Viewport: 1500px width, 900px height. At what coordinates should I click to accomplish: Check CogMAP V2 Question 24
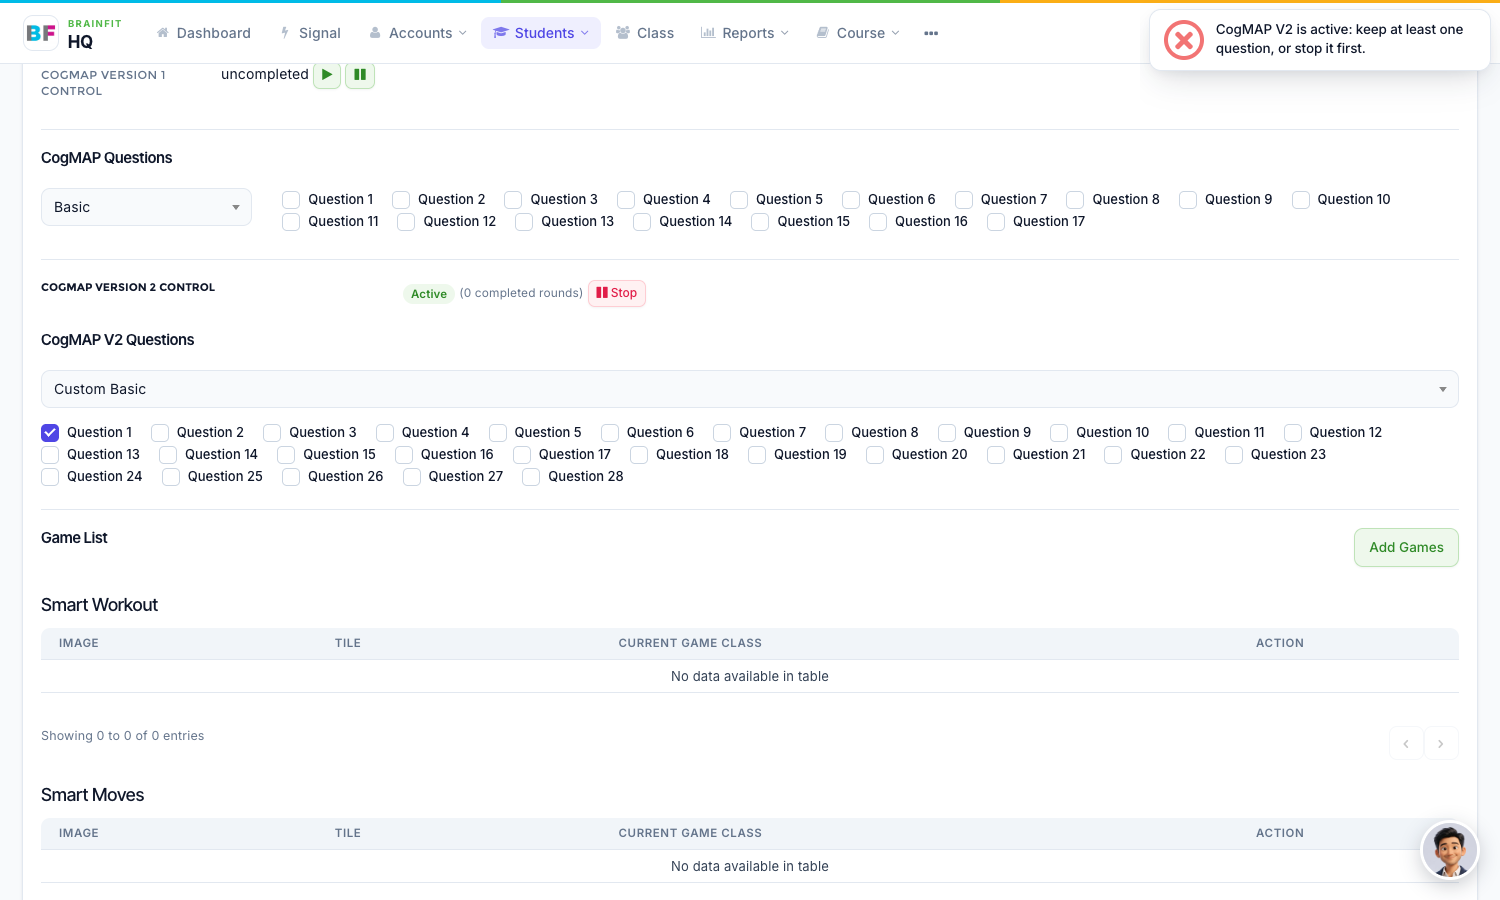[x=50, y=477]
